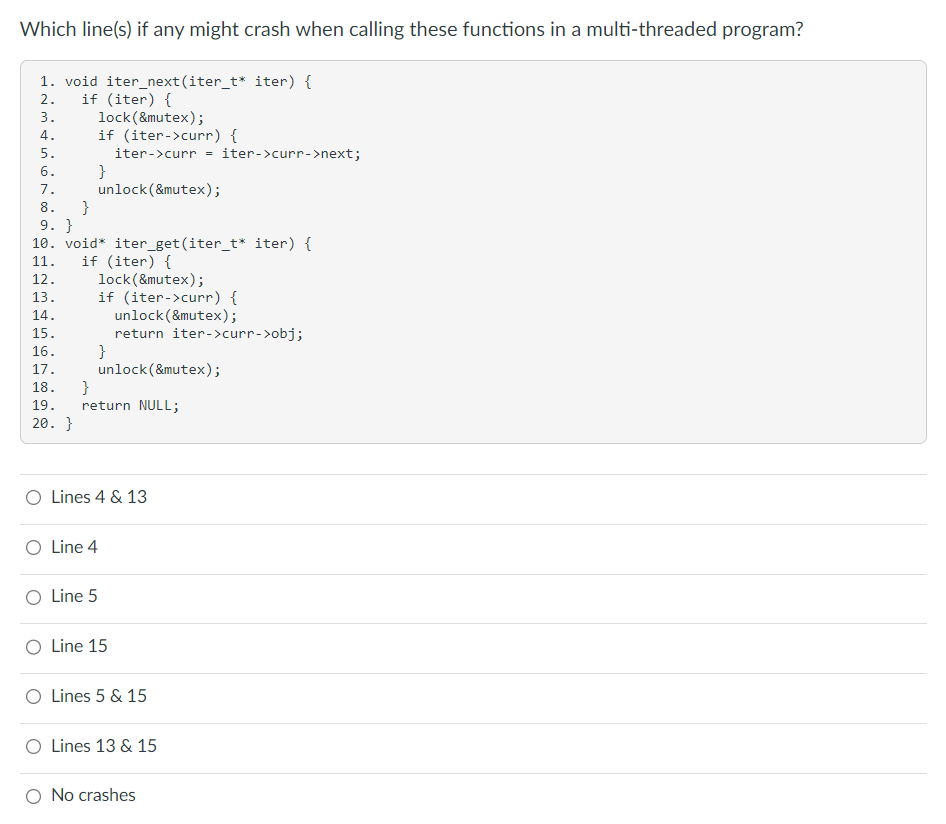Choose the "No crashes" answer option

[x=33, y=795]
